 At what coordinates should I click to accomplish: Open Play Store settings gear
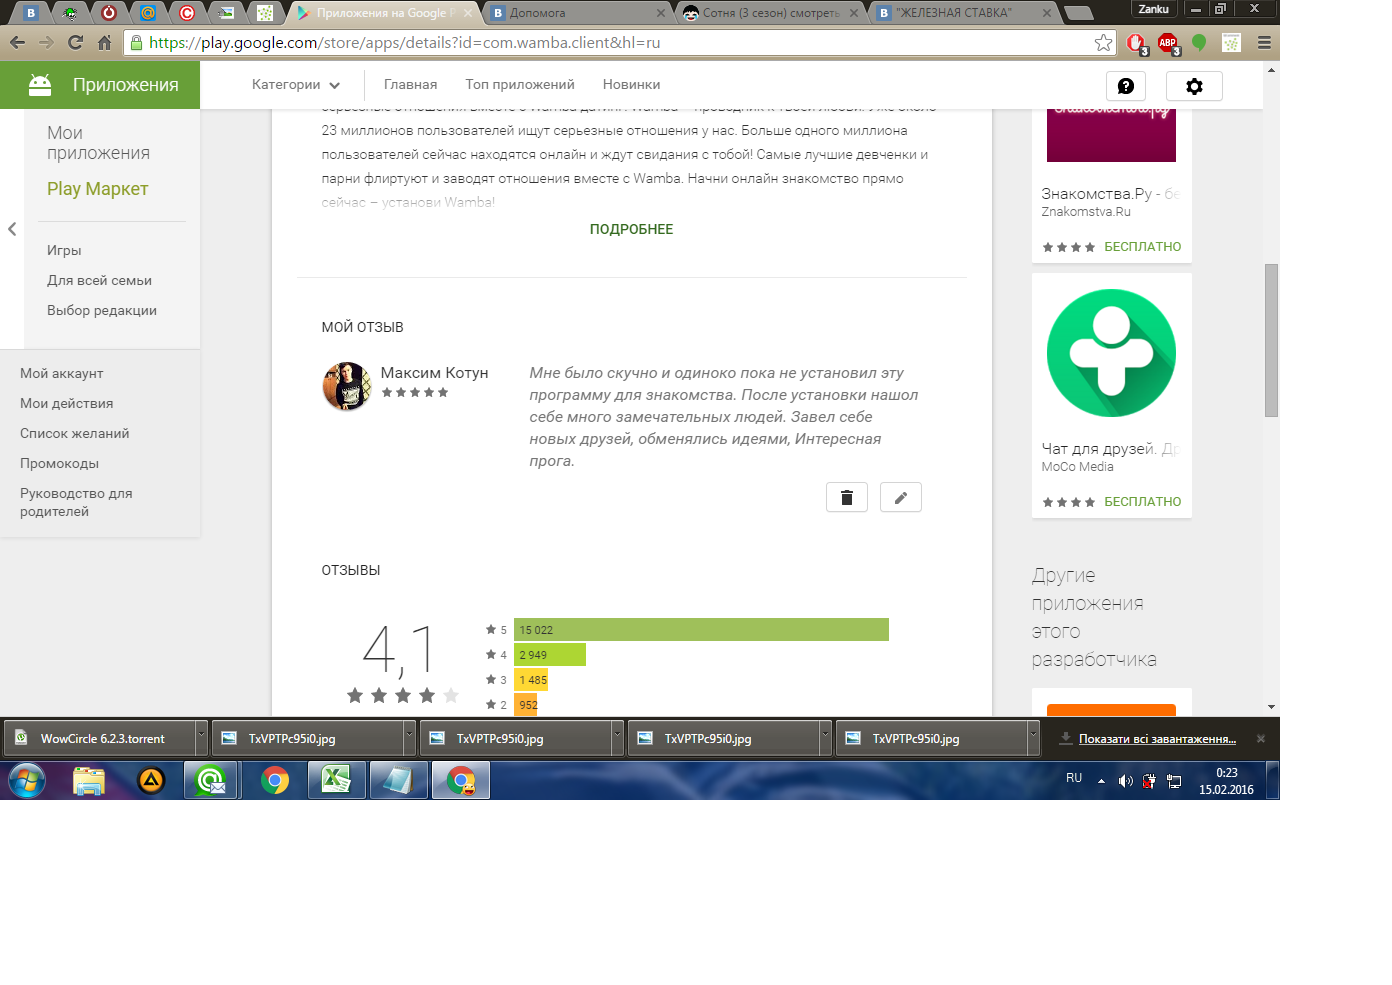click(1194, 86)
